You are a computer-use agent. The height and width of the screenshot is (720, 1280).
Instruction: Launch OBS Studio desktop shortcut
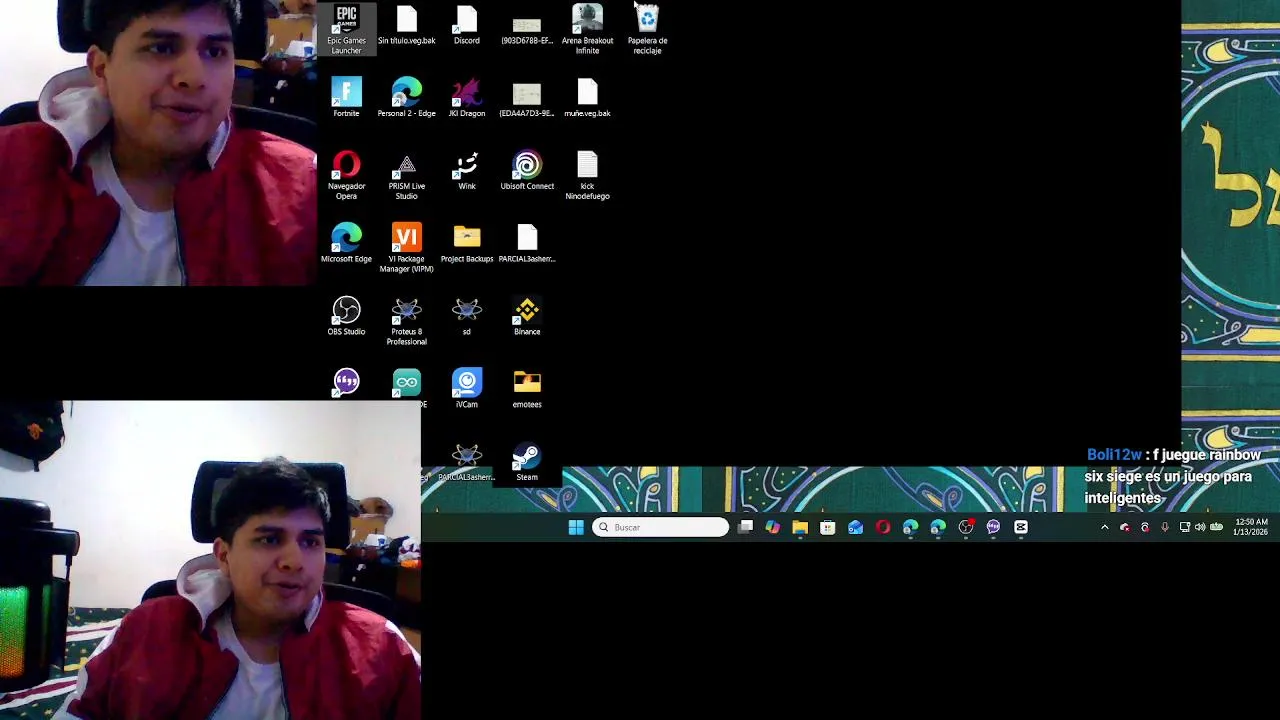pos(346,316)
